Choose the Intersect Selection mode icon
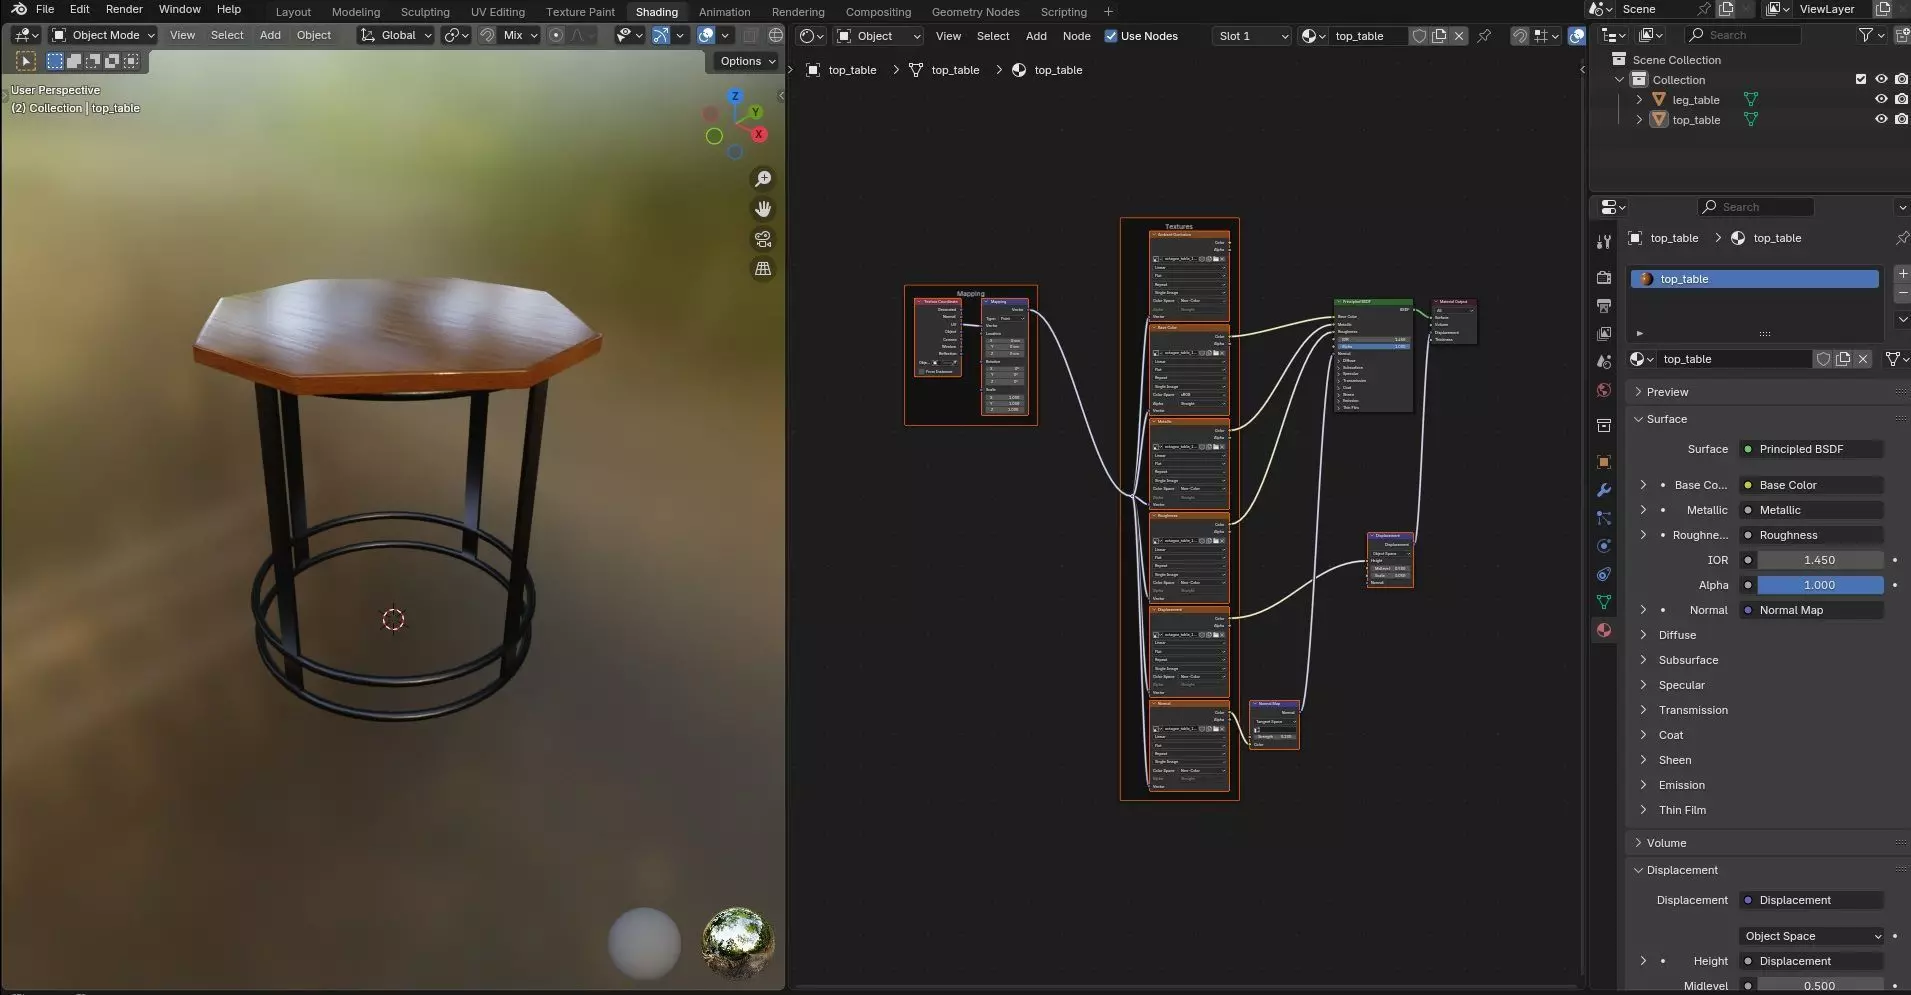 click(x=131, y=61)
